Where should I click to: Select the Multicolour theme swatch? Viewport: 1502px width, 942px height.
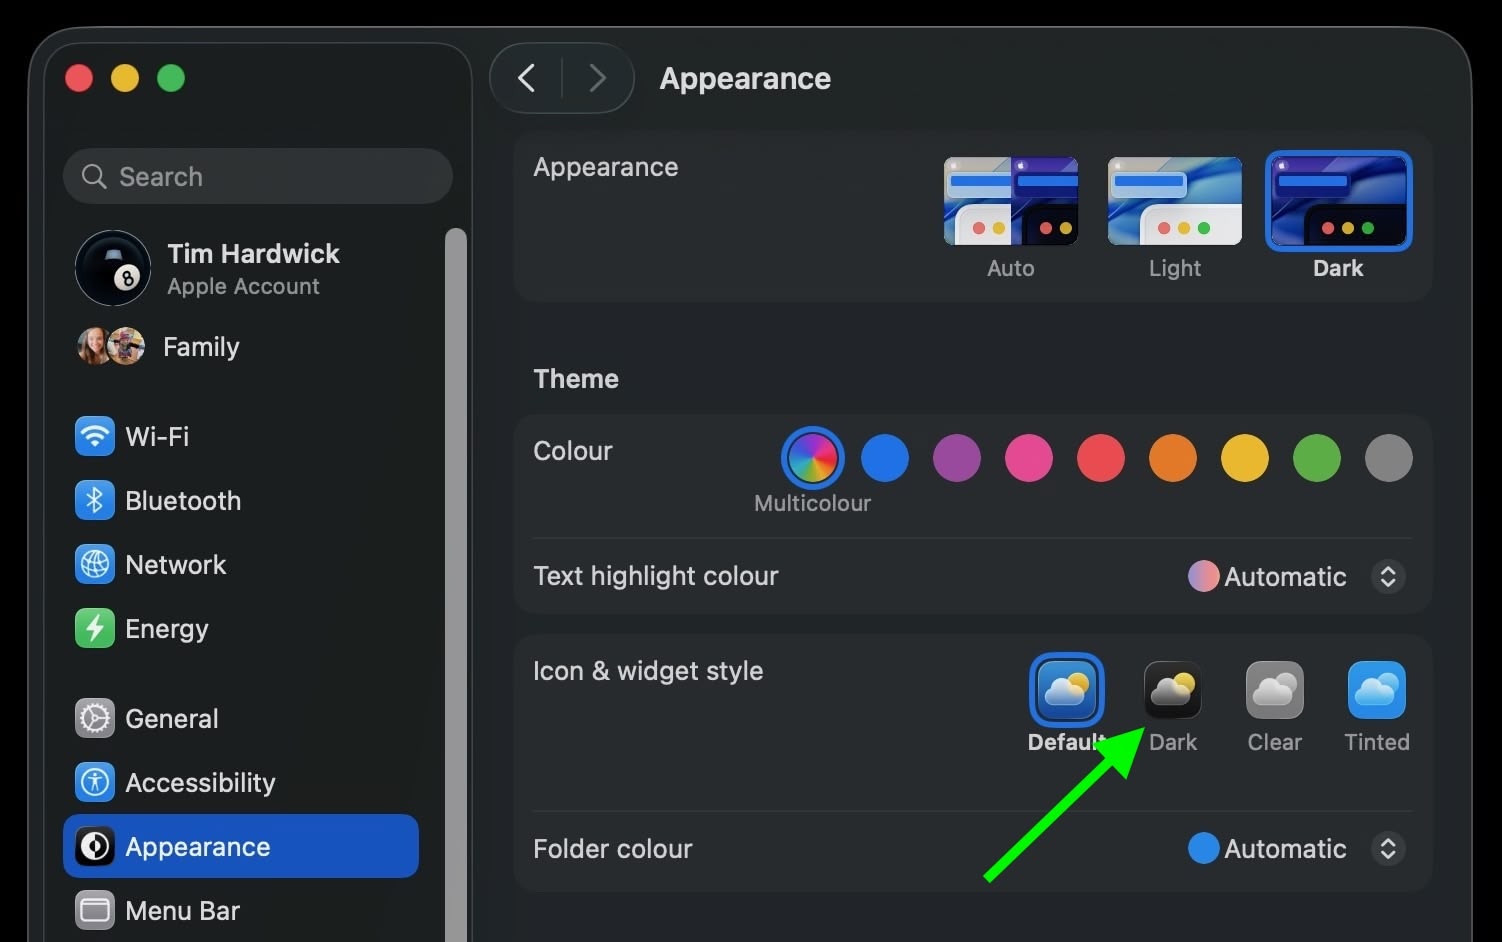(813, 458)
